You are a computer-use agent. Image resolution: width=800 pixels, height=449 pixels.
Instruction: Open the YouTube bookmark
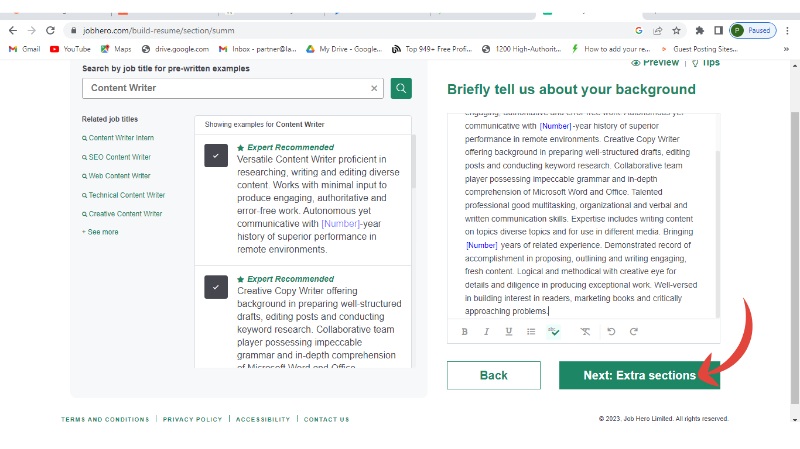pos(70,48)
